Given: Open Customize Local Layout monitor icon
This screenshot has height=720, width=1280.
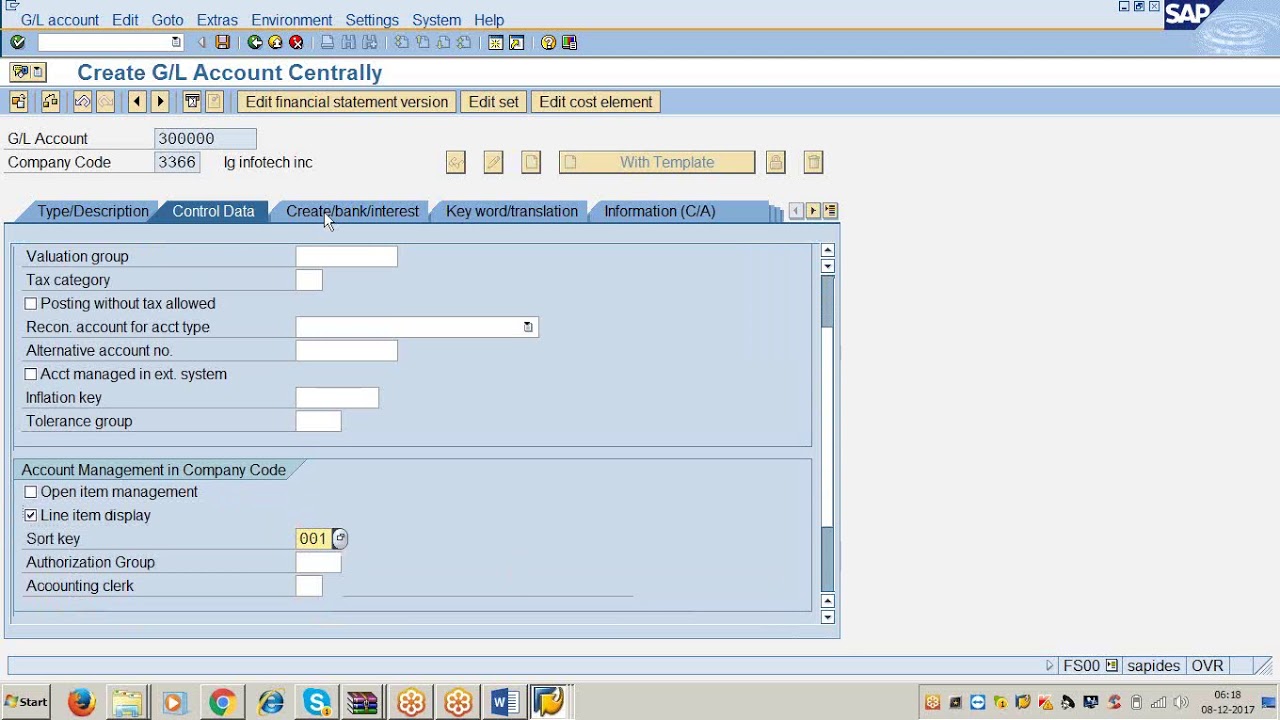Looking at the screenshot, I should pos(569,42).
